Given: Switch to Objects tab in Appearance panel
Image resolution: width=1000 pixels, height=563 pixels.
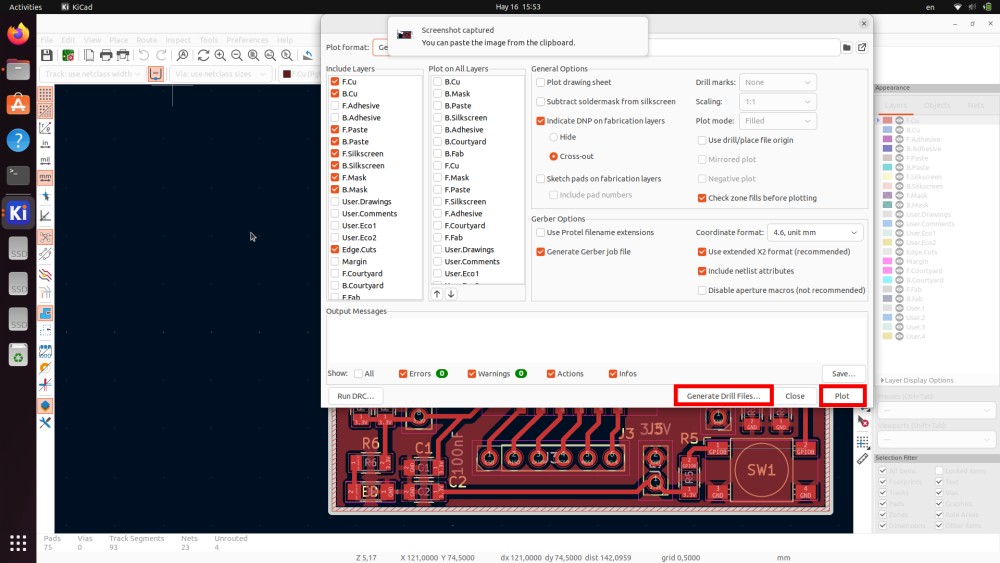Looking at the screenshot, I should [x=937, y=105].
